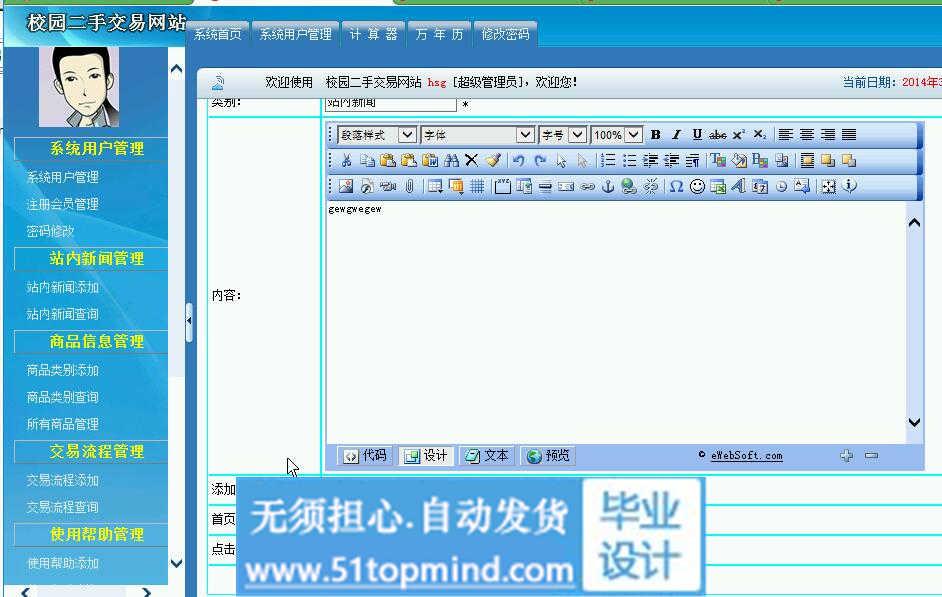The width and height of the screenshot is (942, 597).
Task: Open the 段落样式 paragraph style dropdown
Action: click(x=377, y=135)
